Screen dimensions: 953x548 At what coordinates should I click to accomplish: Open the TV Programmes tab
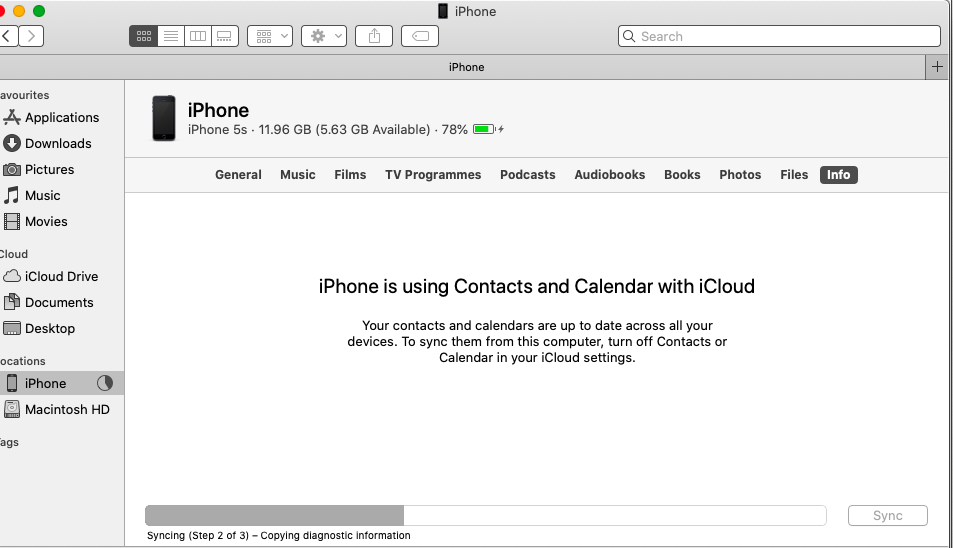(433, 175)
